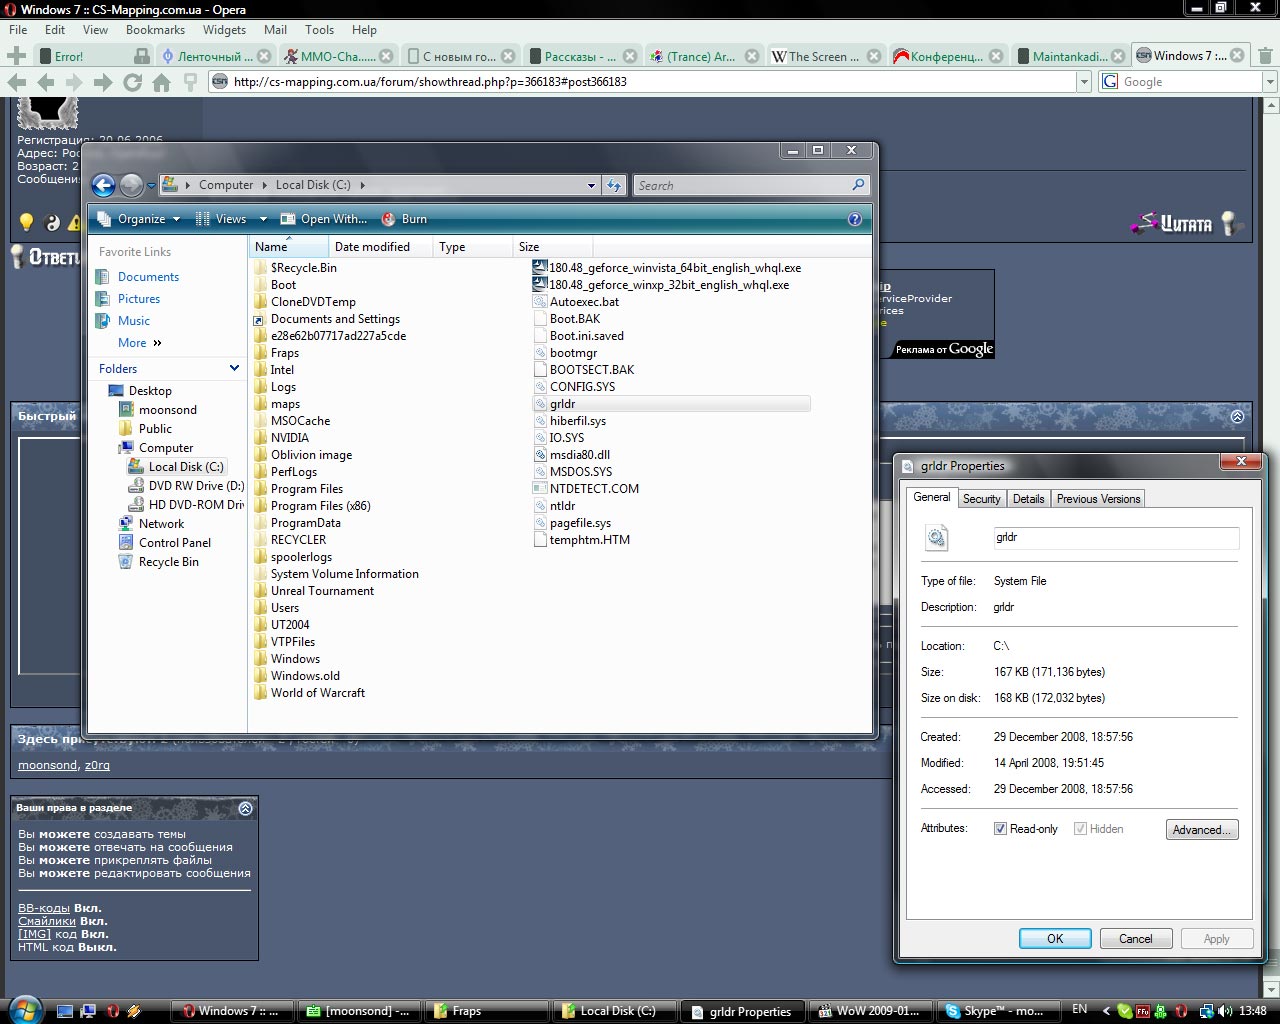Open Opera search engine dropdown
1280x1024 pixels.
[1270, 82]
